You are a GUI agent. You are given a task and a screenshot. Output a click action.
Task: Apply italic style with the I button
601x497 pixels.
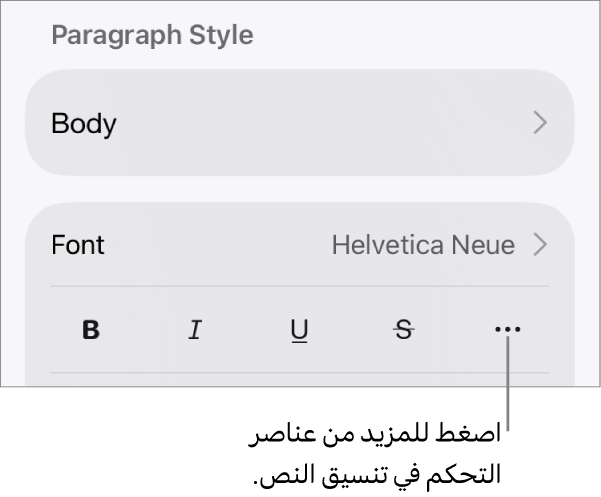point(195,330)
